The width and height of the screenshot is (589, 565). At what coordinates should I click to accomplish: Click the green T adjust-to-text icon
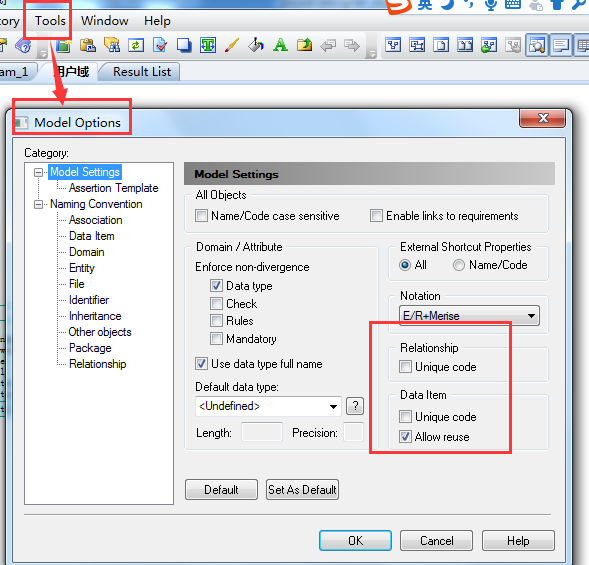coord(208,45)
